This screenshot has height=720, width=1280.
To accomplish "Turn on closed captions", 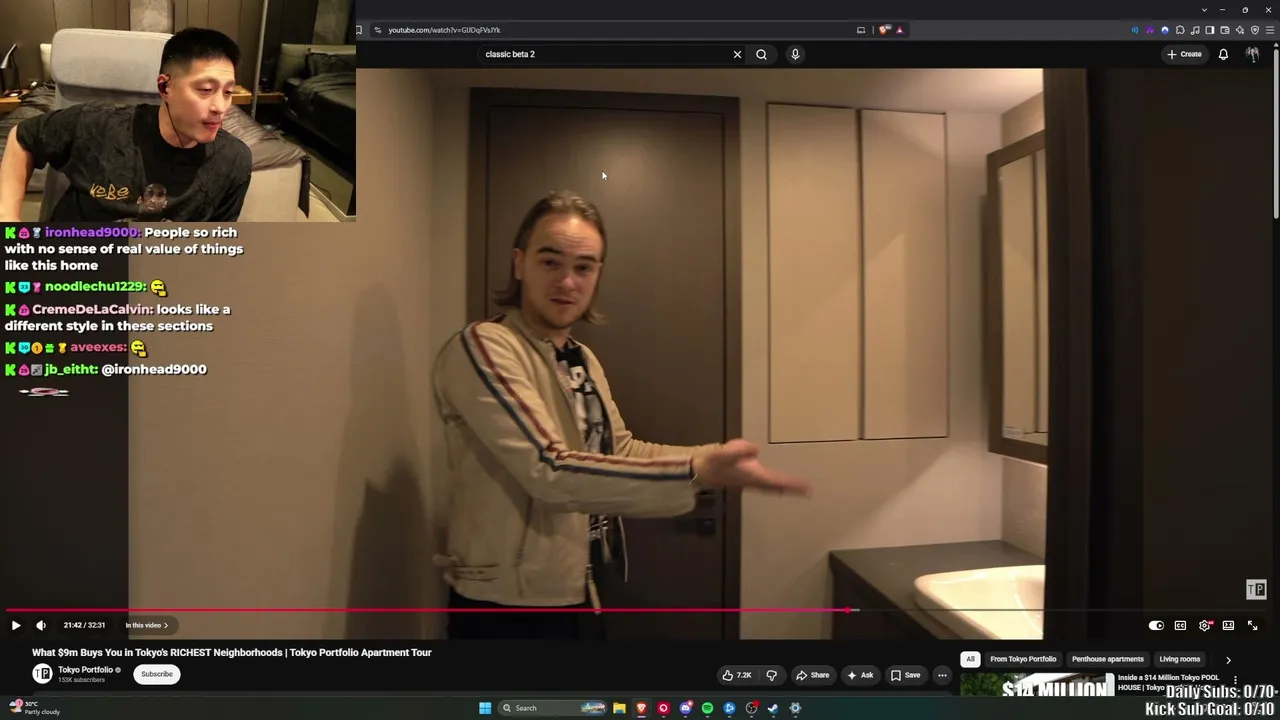I will [1180, 625].
